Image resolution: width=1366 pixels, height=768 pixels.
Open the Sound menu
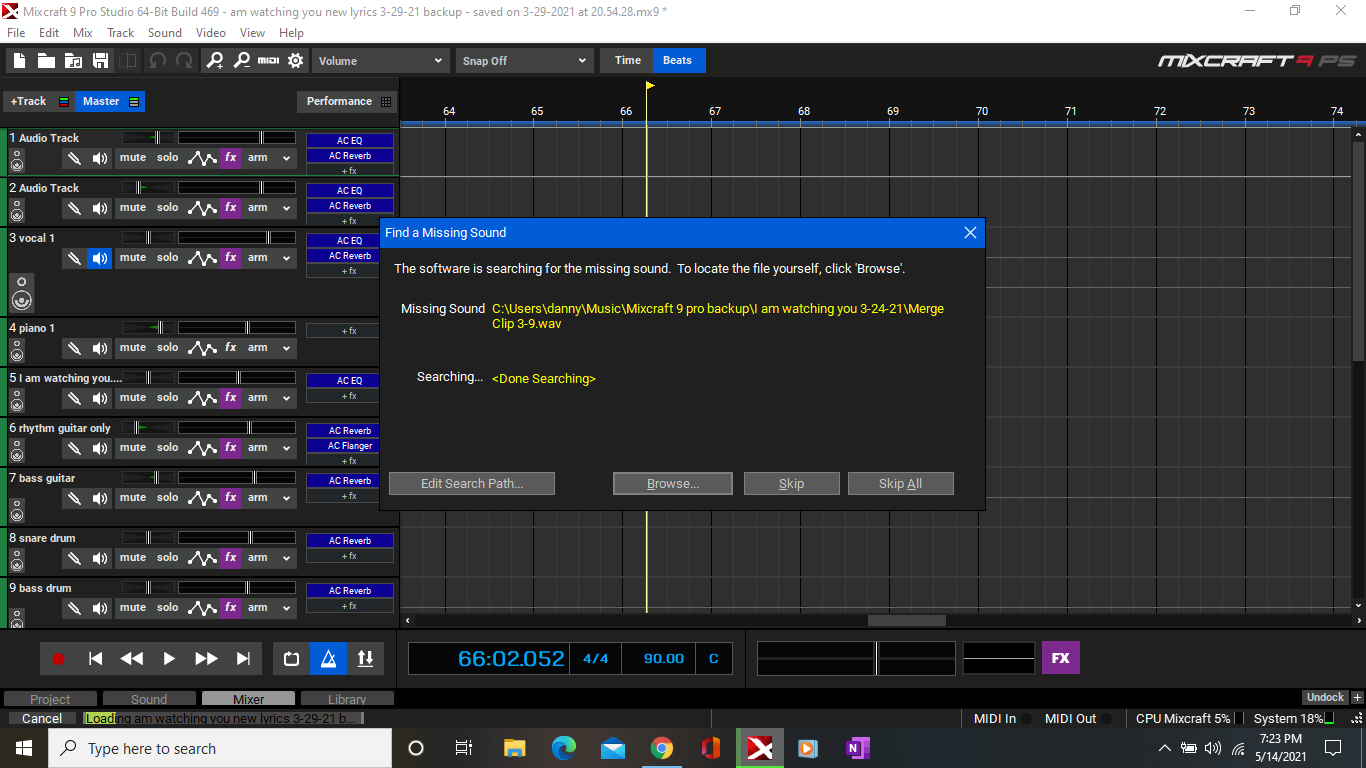(165, 32)
